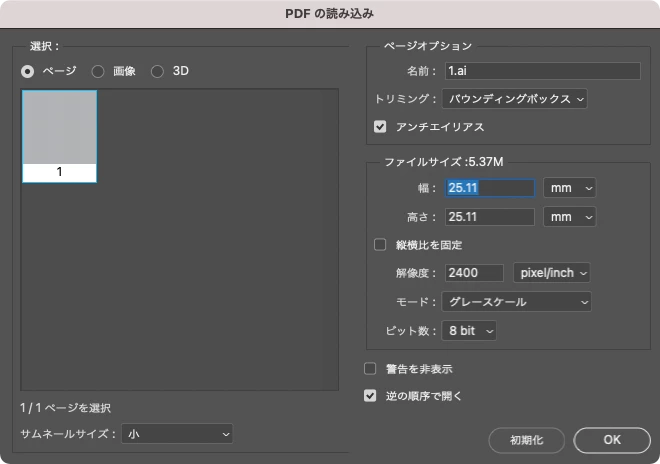The height and width of the screenshot is (464, 660).
Task: Click the 1 / 1 ページを選択 status text
Action: point(66,408)
